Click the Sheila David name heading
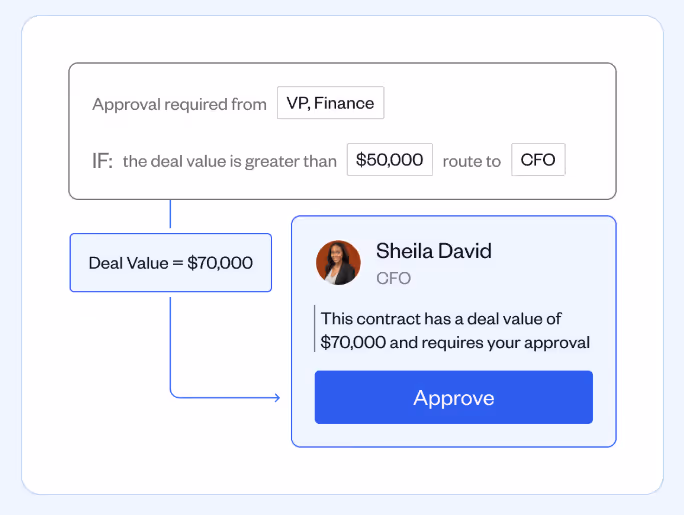Screen dimensions: 684x515 pos(434,251)
